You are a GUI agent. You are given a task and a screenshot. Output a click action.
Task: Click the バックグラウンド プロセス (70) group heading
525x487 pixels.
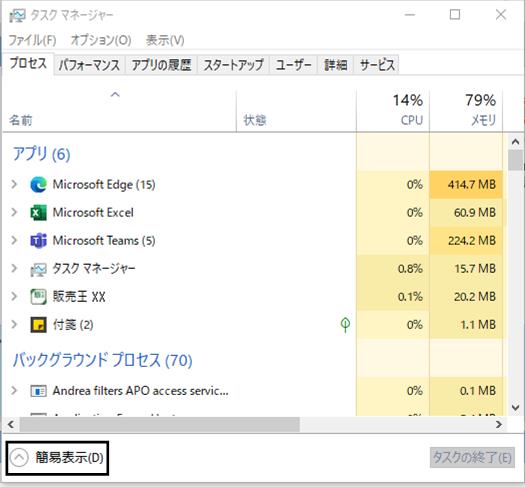click(102, 360)
